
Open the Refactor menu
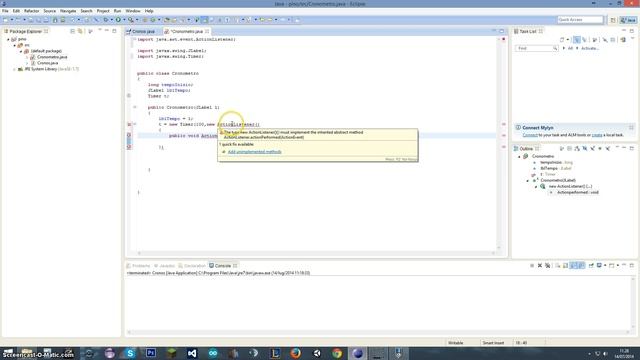[x=31, y=11]
